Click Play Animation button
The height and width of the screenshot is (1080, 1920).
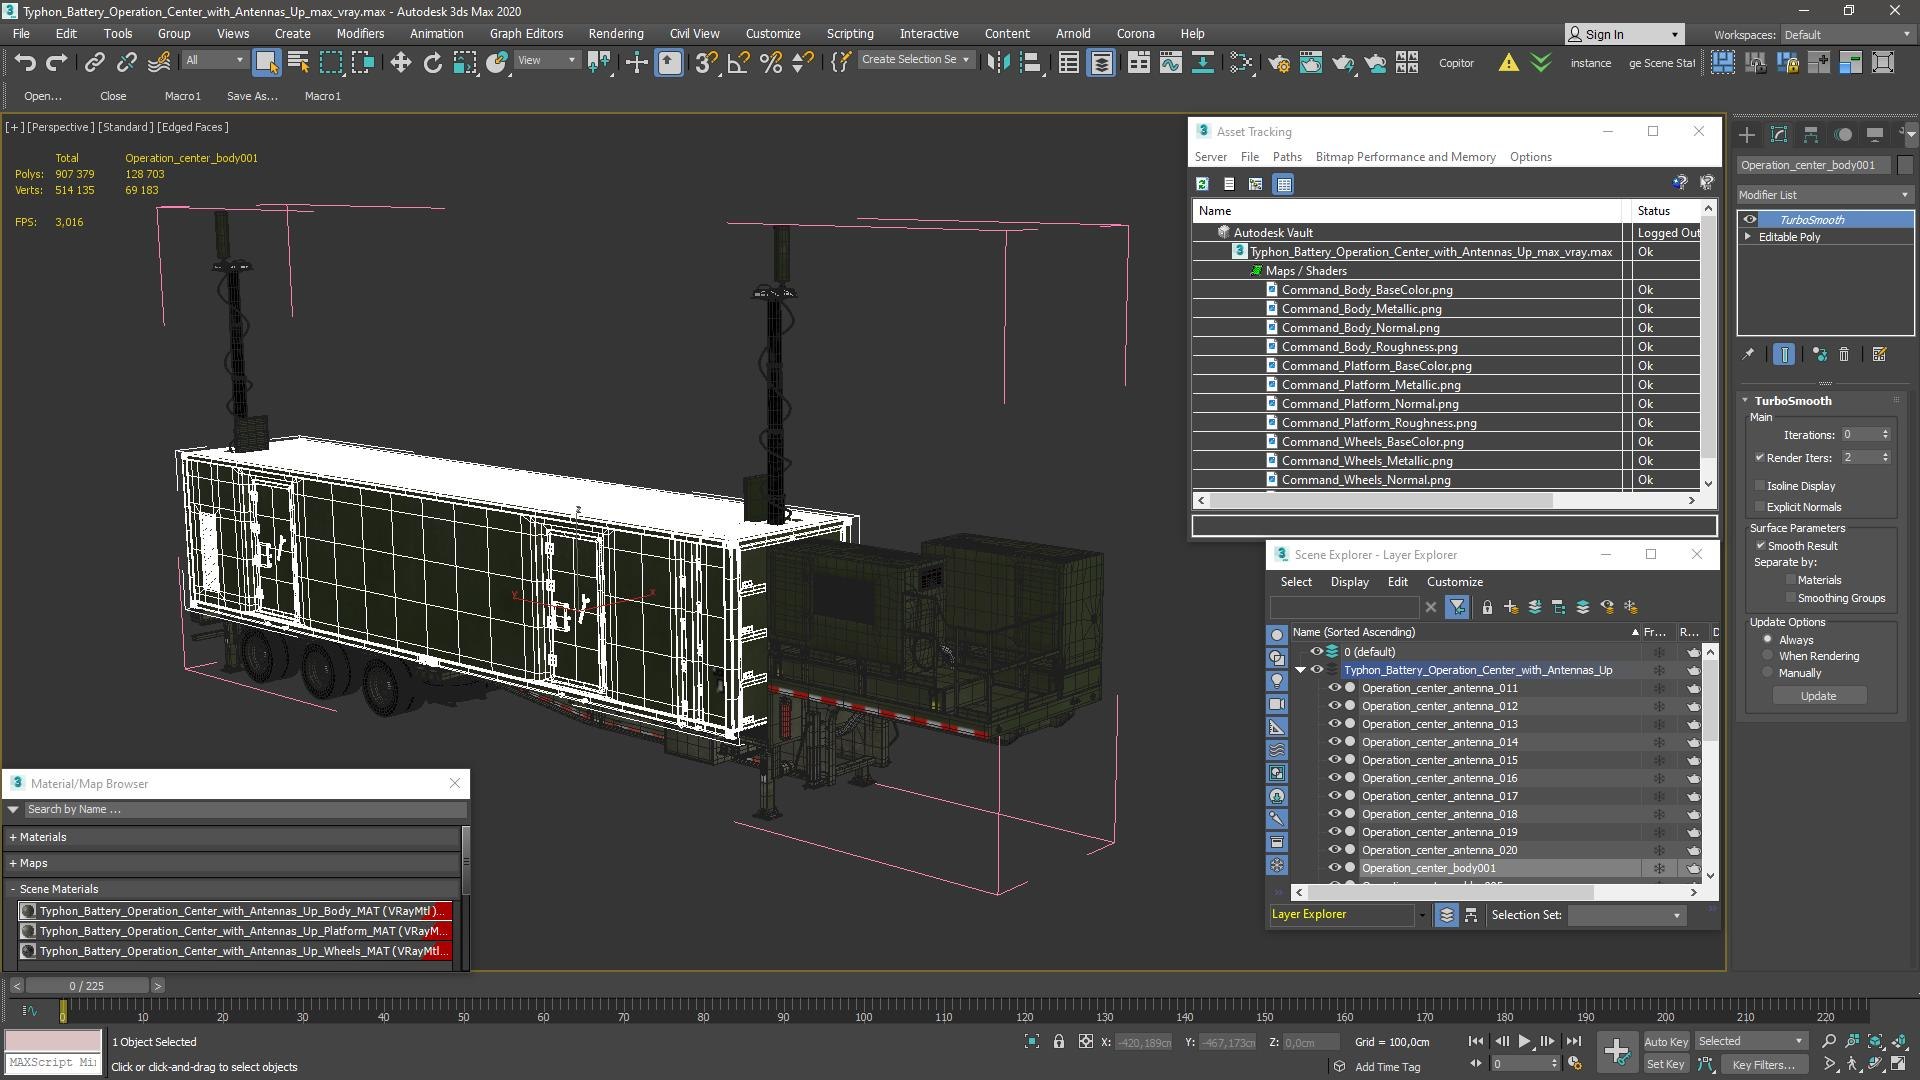[x=1524, y=1041]
